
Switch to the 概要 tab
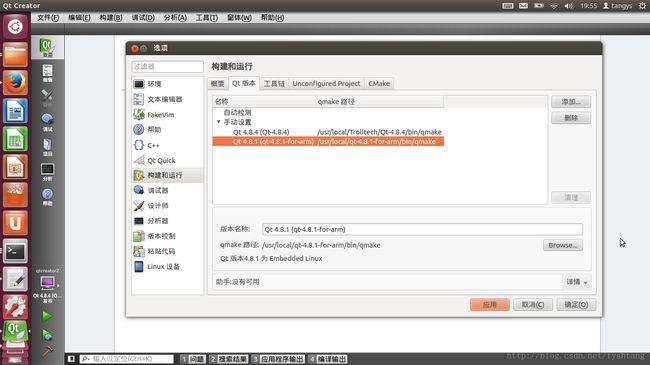coord(218,84)
